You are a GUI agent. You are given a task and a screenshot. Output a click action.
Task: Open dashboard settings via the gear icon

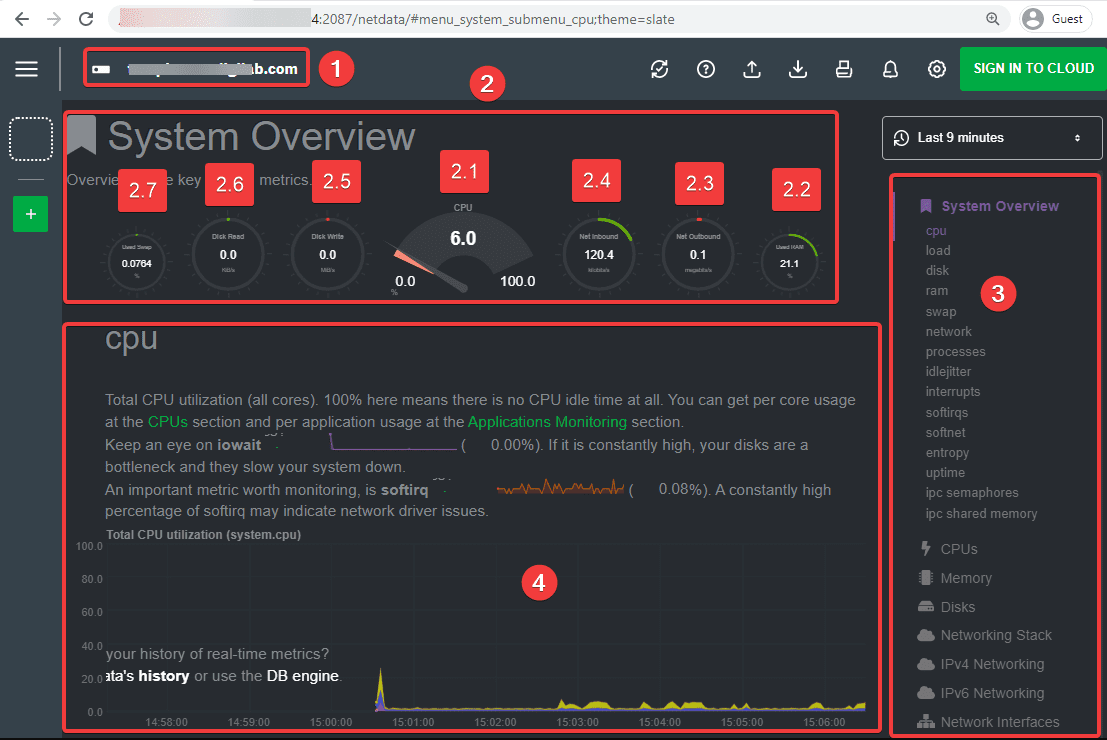(936, 69)
